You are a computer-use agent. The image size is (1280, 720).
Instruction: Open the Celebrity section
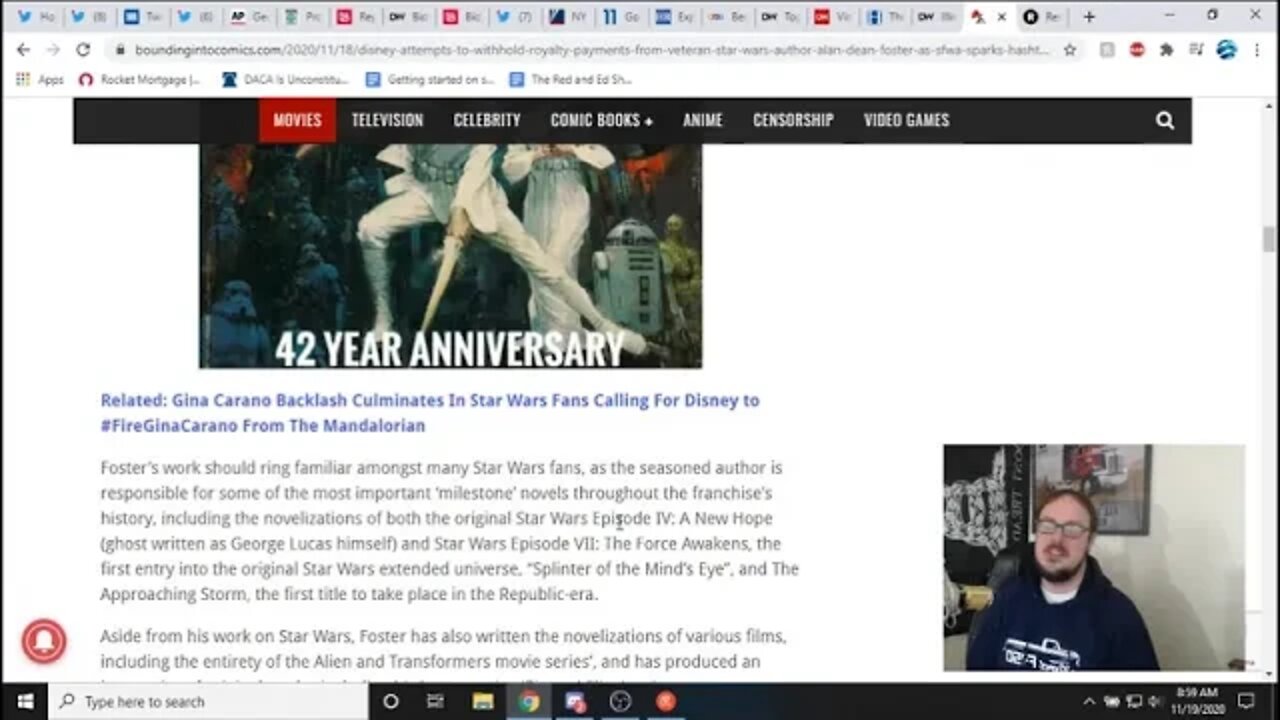click(487, 120)
